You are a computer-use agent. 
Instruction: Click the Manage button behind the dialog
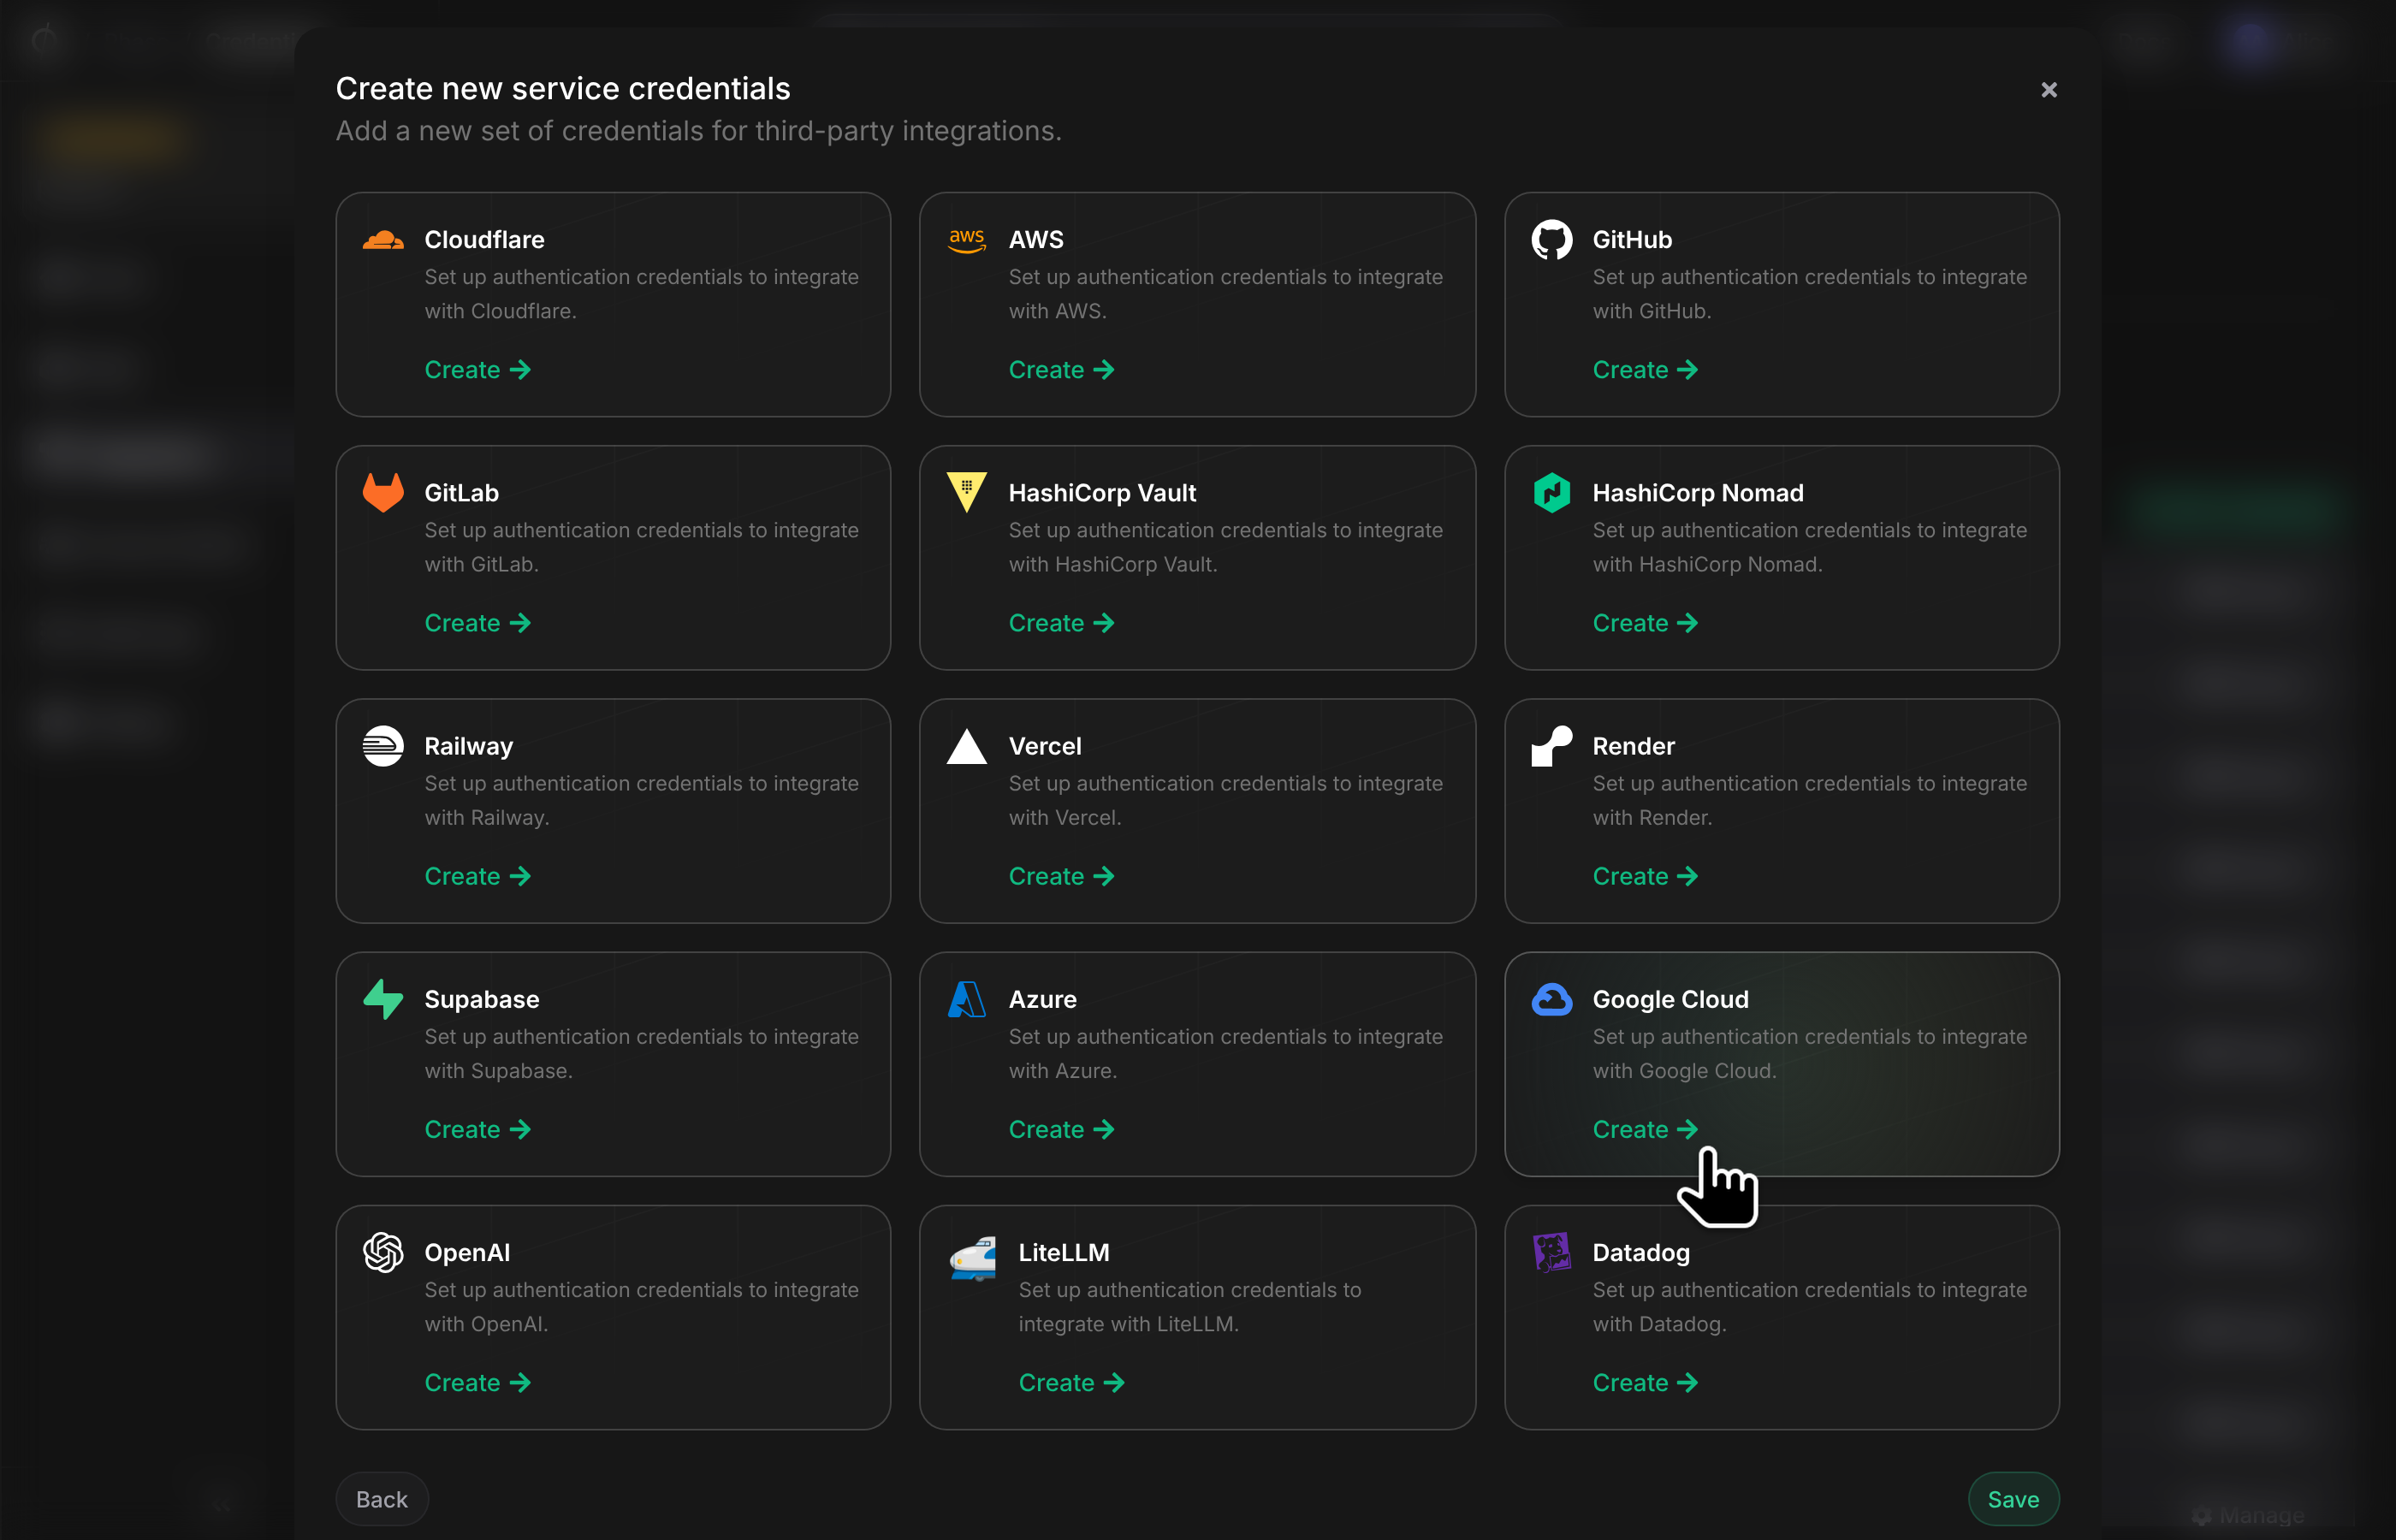pos(2248,1515)
